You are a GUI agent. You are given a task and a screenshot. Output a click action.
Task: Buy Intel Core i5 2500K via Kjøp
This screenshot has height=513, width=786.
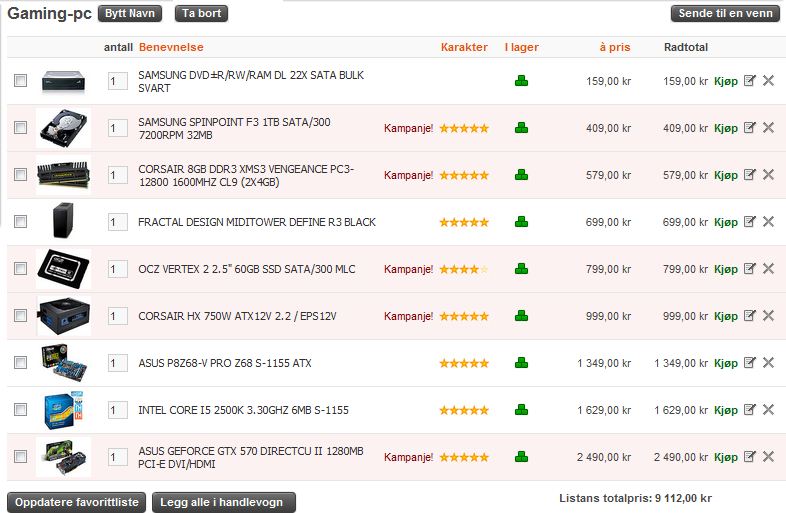pyautogui.click(x=726, y=411)
